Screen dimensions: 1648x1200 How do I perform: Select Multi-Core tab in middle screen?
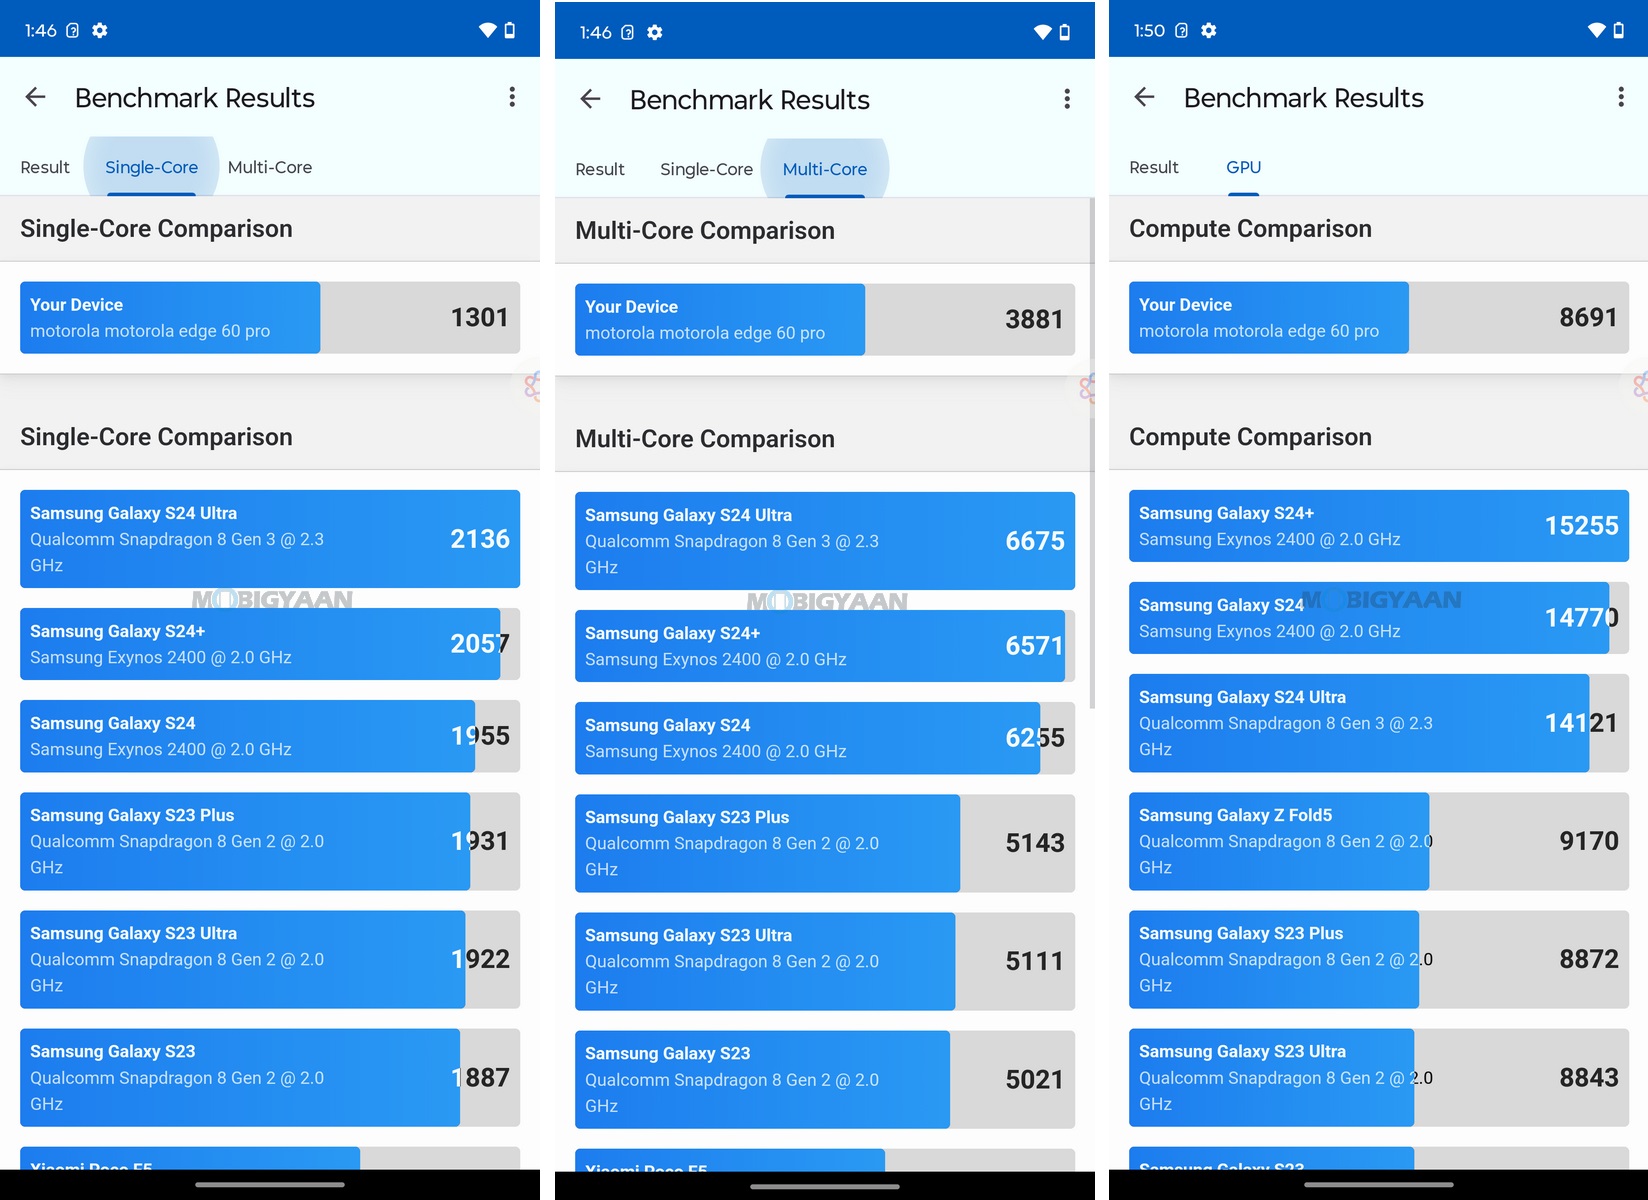tap(825, 169)
